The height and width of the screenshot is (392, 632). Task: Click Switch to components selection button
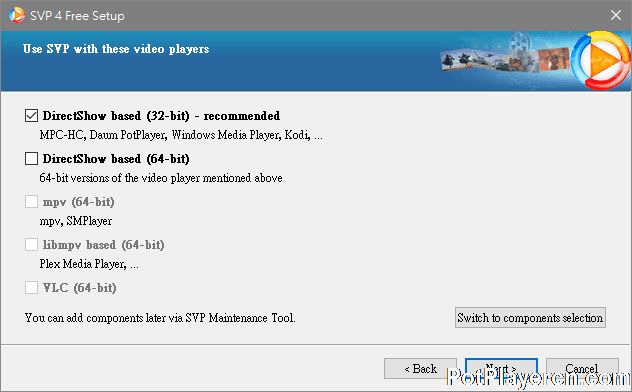click(x=530, y=318)
